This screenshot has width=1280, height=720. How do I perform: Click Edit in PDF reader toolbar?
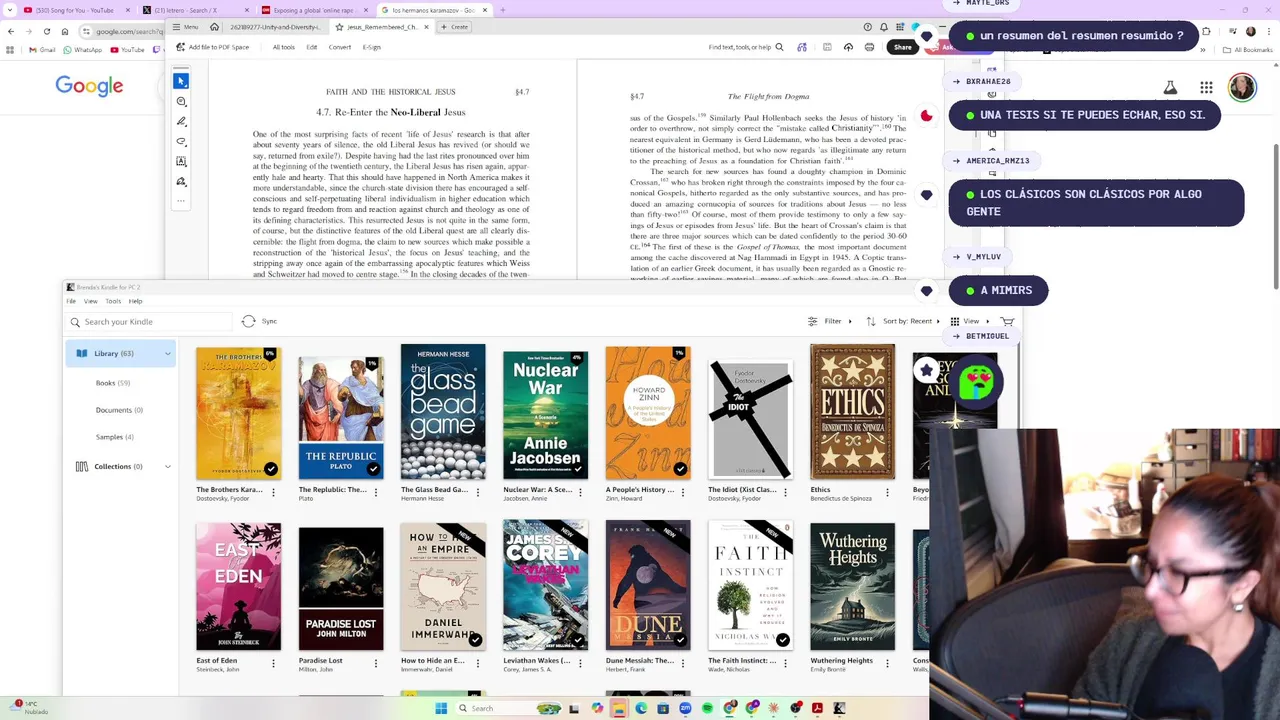click(x=312, y=47)
